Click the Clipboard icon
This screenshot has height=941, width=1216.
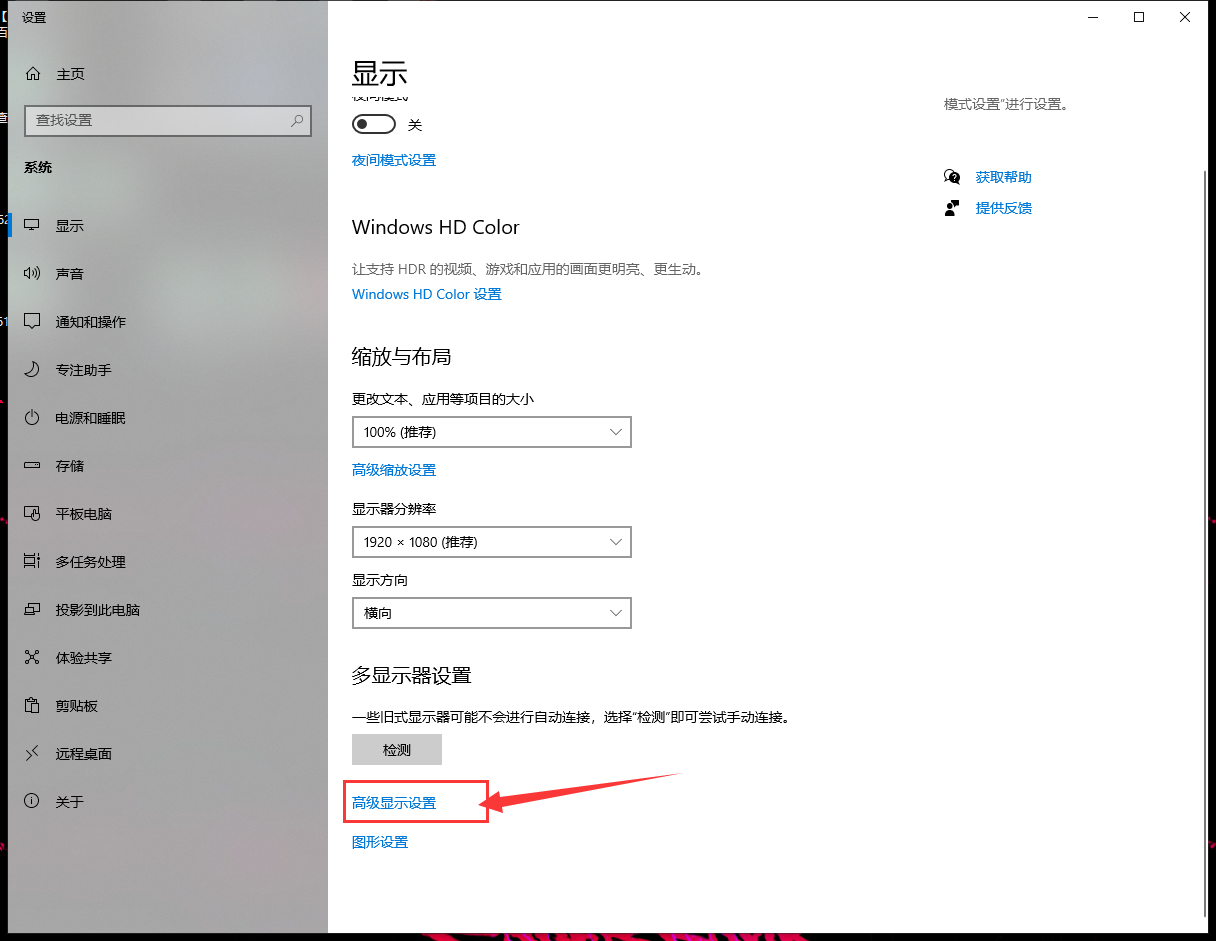click(x=33, y=706)
